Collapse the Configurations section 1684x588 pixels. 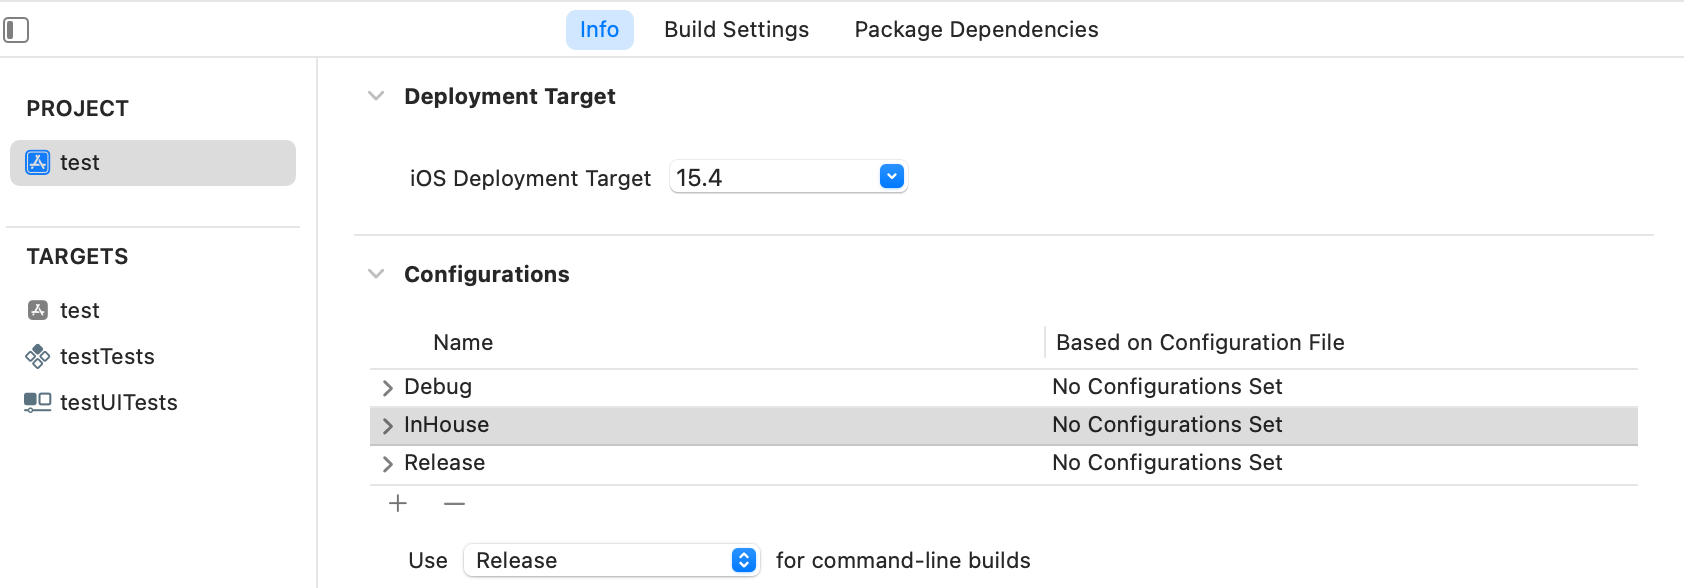pos(376,274)
